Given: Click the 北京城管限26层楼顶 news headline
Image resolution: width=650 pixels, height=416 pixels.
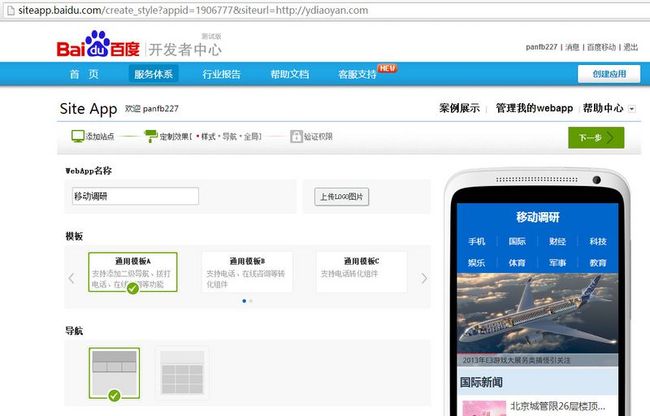Looking at the screenshot, I should (557, 406).
